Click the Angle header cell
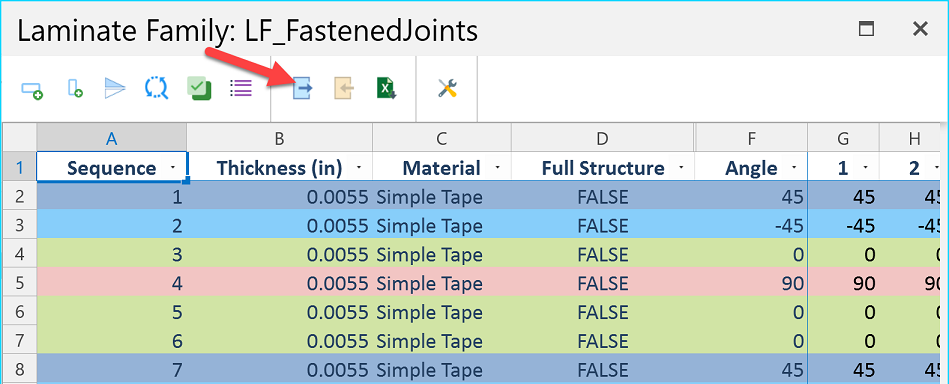The height and width of the screenshot is (384, 949). [751, 167]
